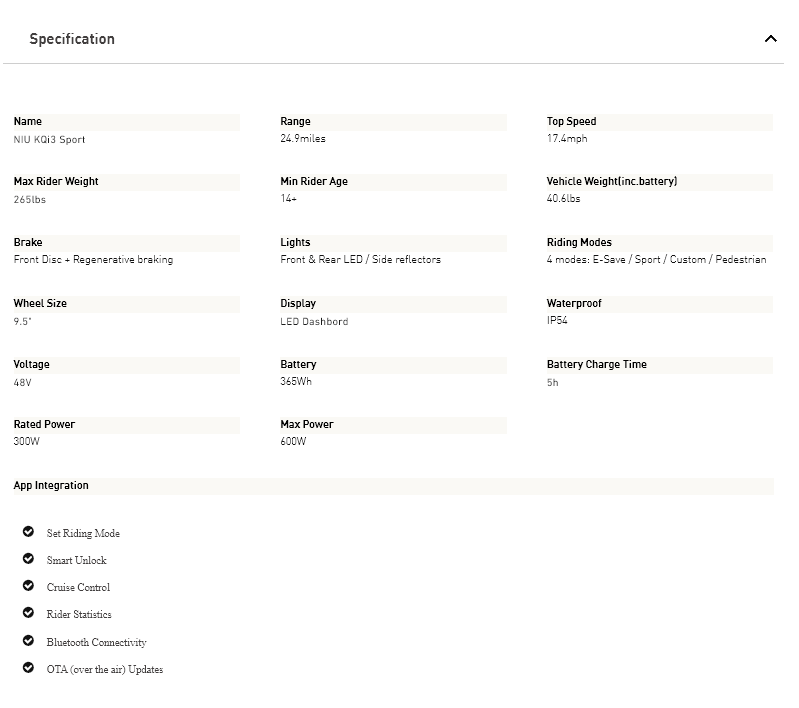Select the display value 'LED Dashbord'
The image size is (799, 708).
314,322
